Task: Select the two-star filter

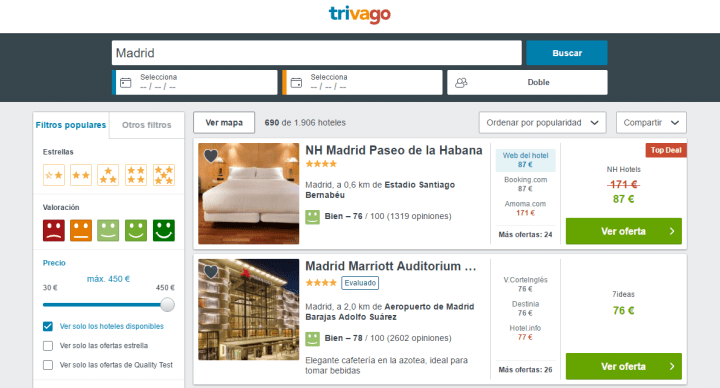Action: [x=81, y=175]
